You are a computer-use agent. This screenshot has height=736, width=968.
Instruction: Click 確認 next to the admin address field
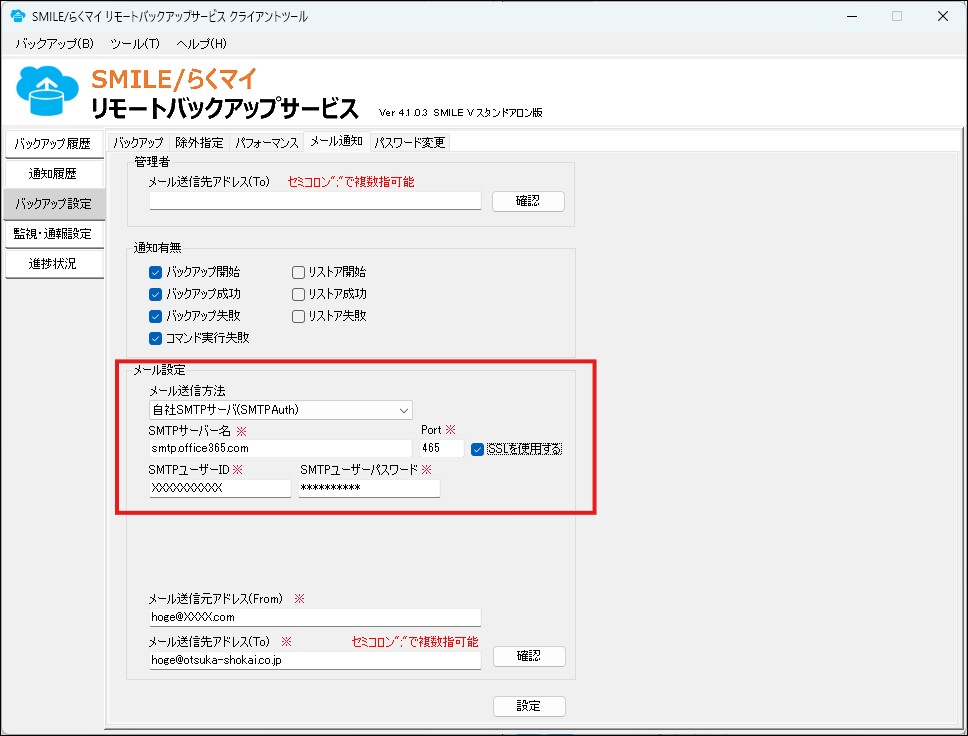[528, 200]
